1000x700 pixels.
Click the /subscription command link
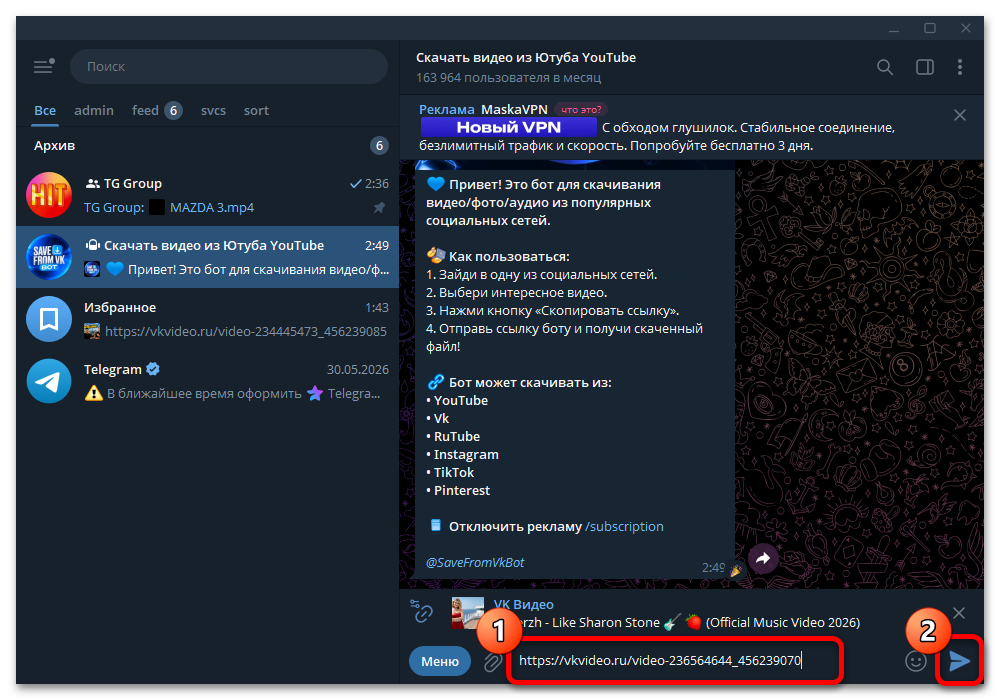[624, 527]
